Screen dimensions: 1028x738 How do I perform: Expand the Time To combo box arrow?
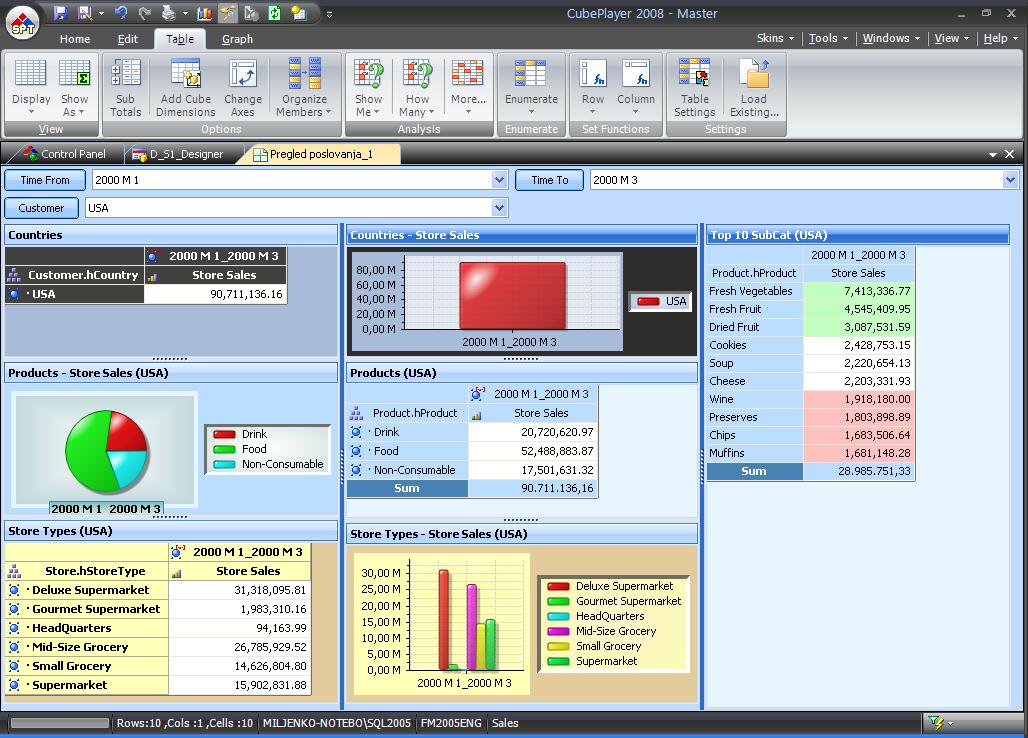coord(1010,180)
